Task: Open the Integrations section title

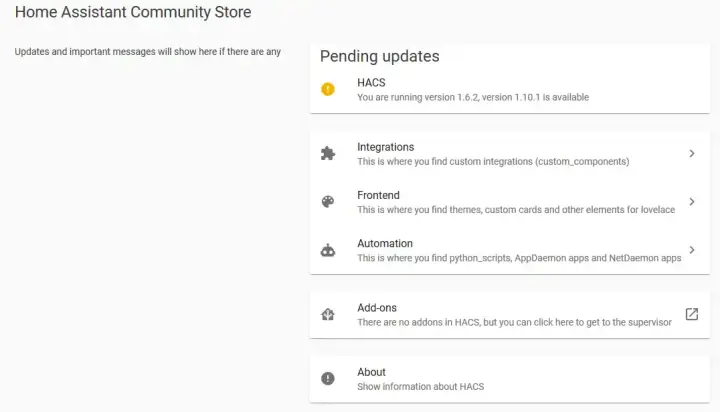Action: [385, 147]
